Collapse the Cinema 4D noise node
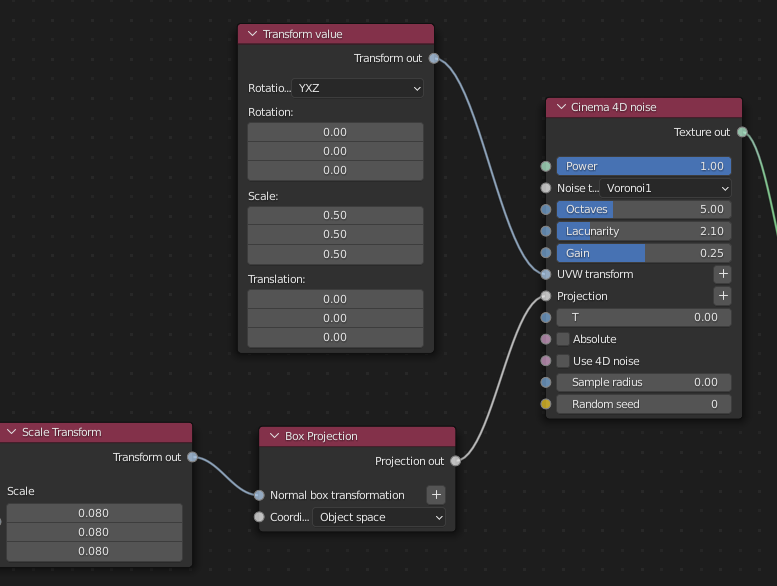Screen dimensions: 777x586 [561, 107]
